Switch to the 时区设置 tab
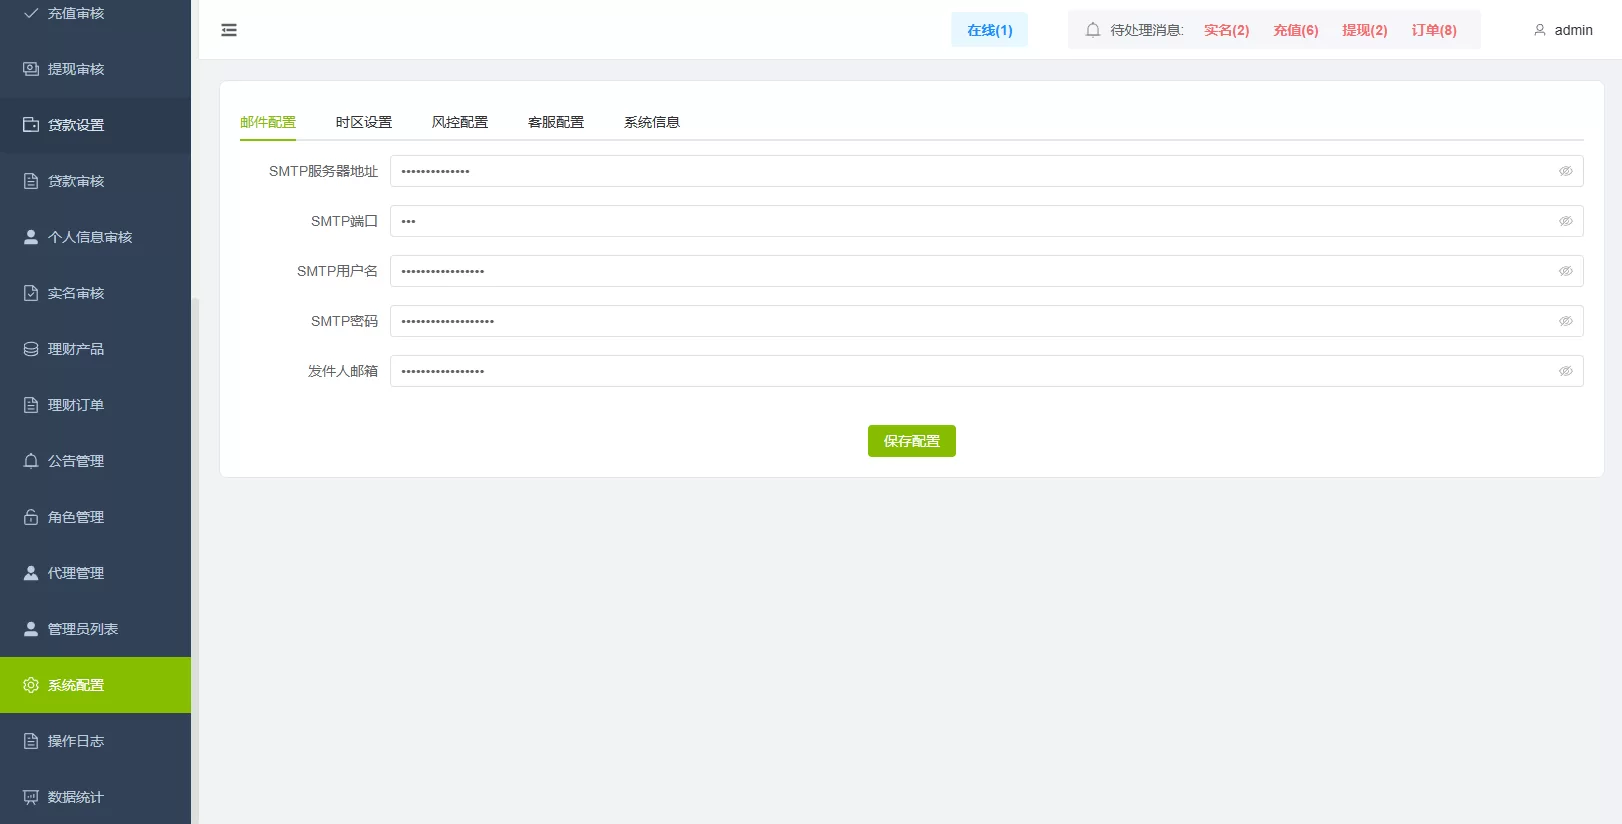 tap(364, 122)
